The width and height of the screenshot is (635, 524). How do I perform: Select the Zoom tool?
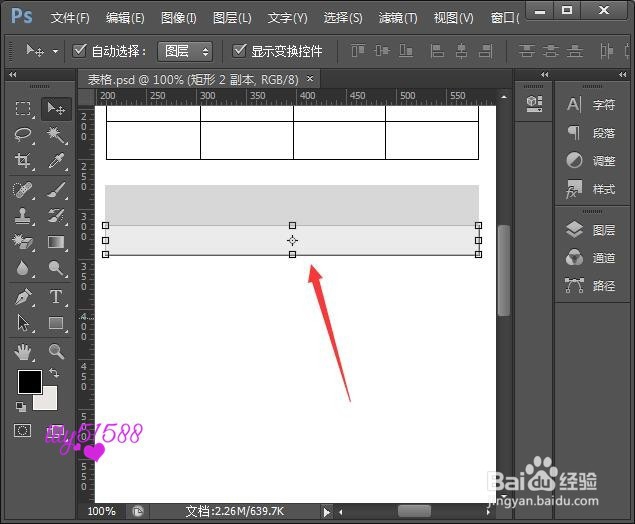point(56,352)
